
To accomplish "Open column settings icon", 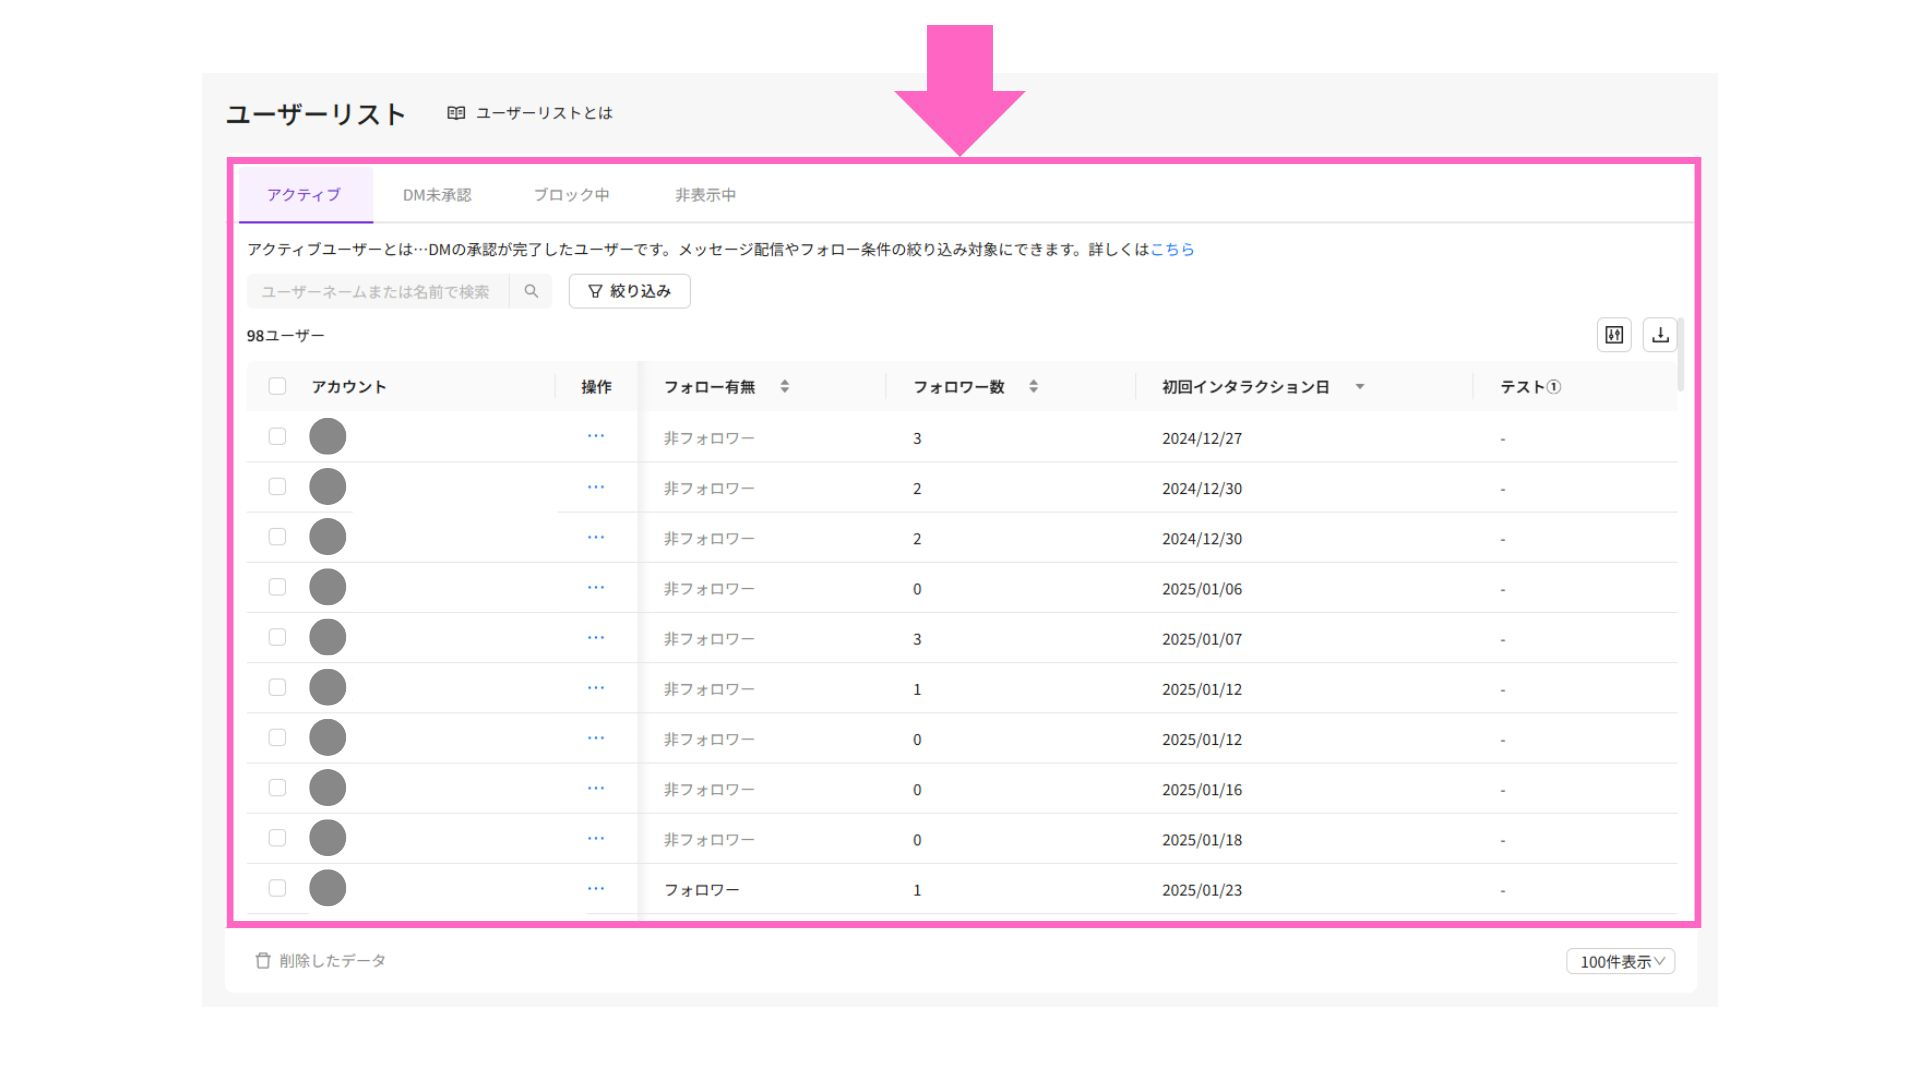I will (x=1614, y=335).
